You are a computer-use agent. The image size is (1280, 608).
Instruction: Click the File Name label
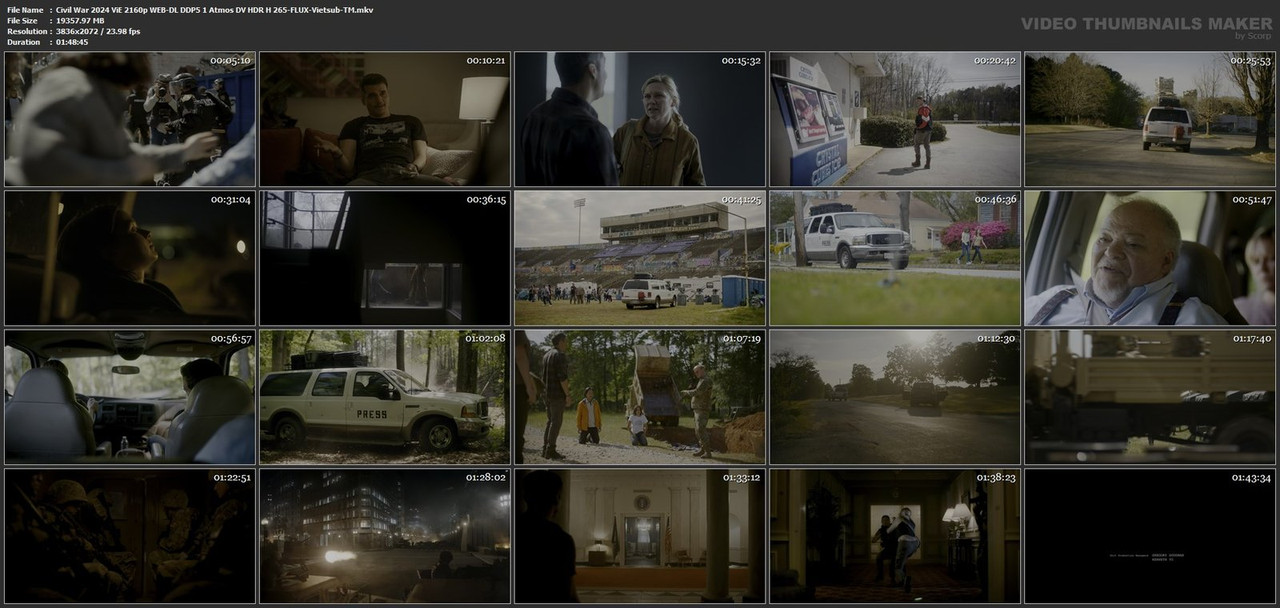point(25,9)
